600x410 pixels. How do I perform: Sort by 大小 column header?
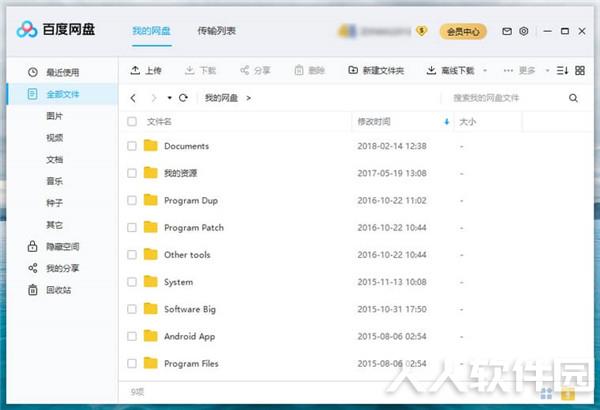pyautogui.click(x=468, y=122)
